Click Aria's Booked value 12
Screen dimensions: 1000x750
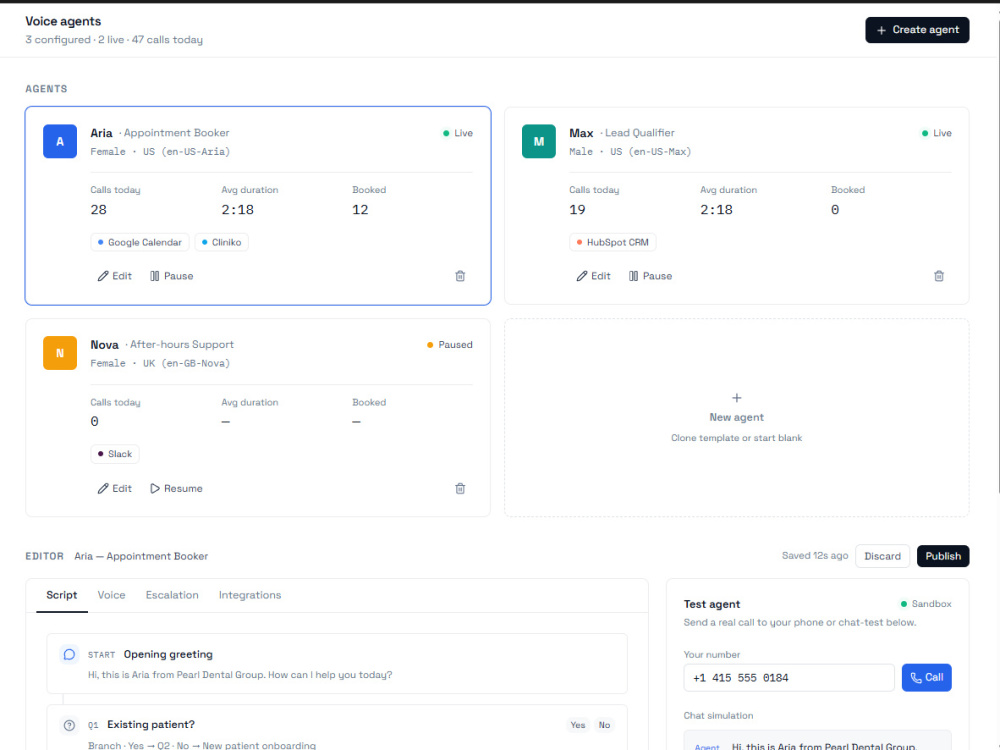coord(360,210)
